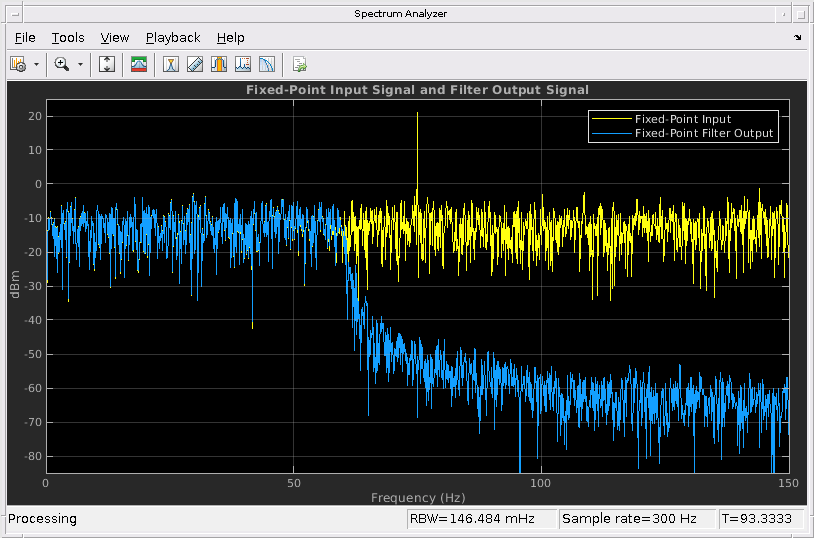Image resolution: width=814 pixels, height=538 pixels.
Task: Open Channel Measurements panel icon
Action: click(218, 64)
